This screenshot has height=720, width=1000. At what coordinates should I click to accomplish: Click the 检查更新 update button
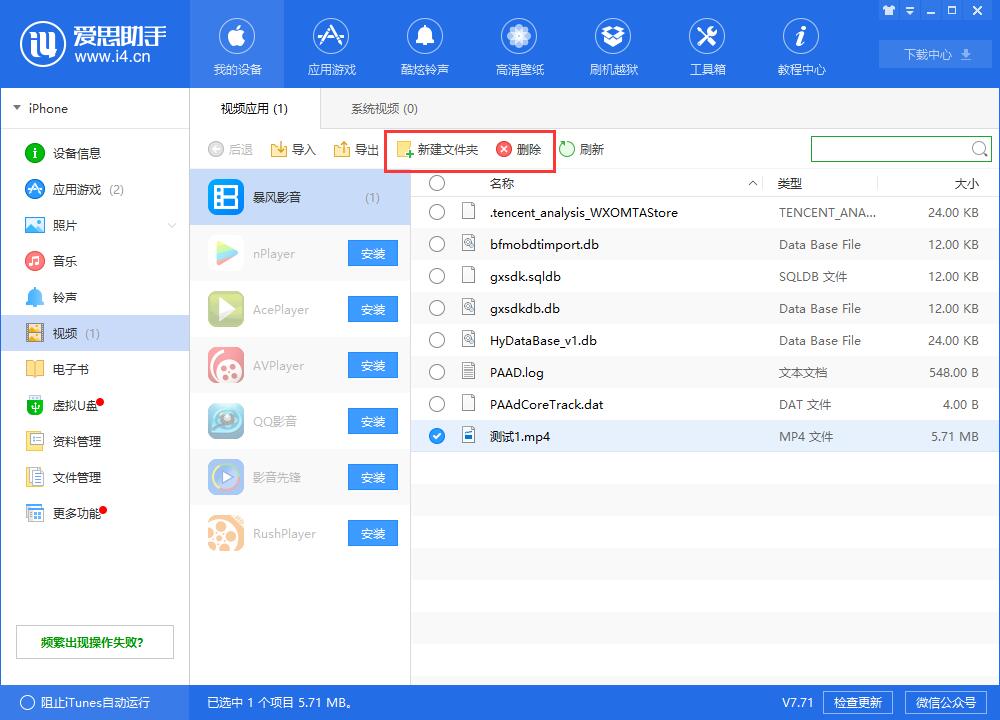coord(858,702)
